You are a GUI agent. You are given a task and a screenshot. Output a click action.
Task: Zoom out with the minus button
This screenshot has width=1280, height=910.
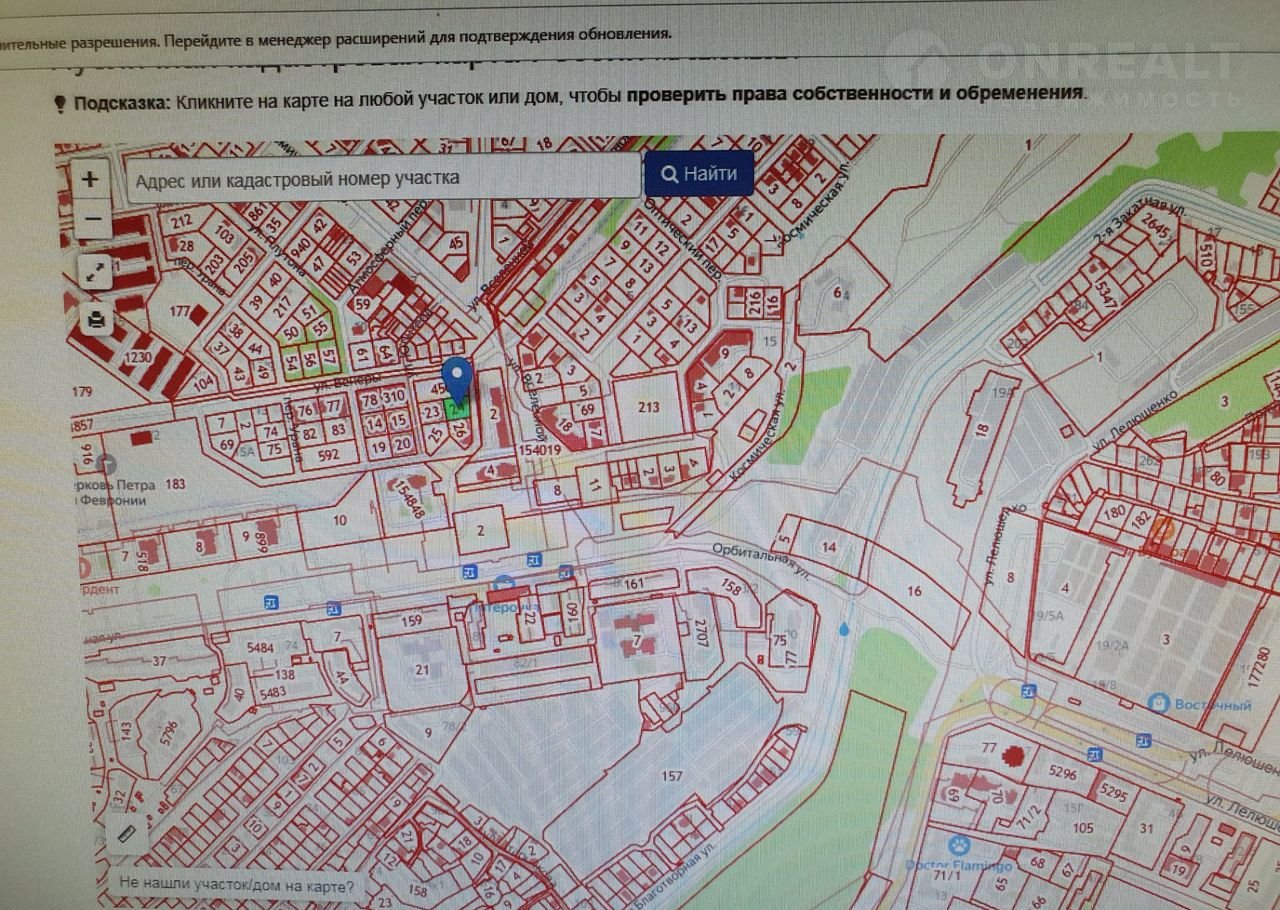(x=92, y=218)
